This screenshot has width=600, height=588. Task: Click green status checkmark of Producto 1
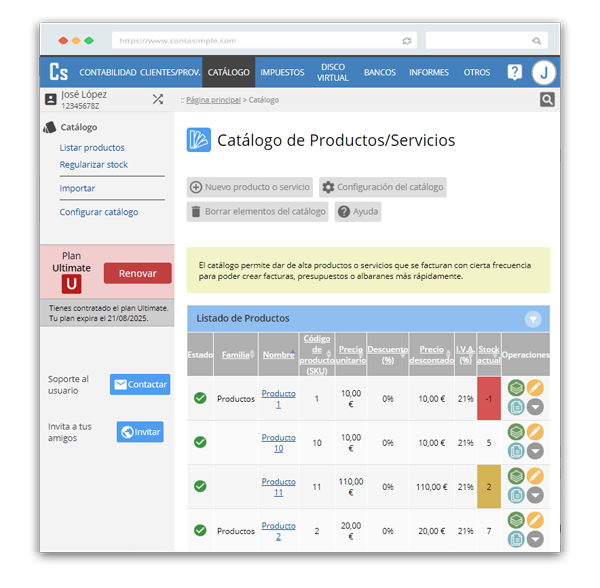(200, 398)
